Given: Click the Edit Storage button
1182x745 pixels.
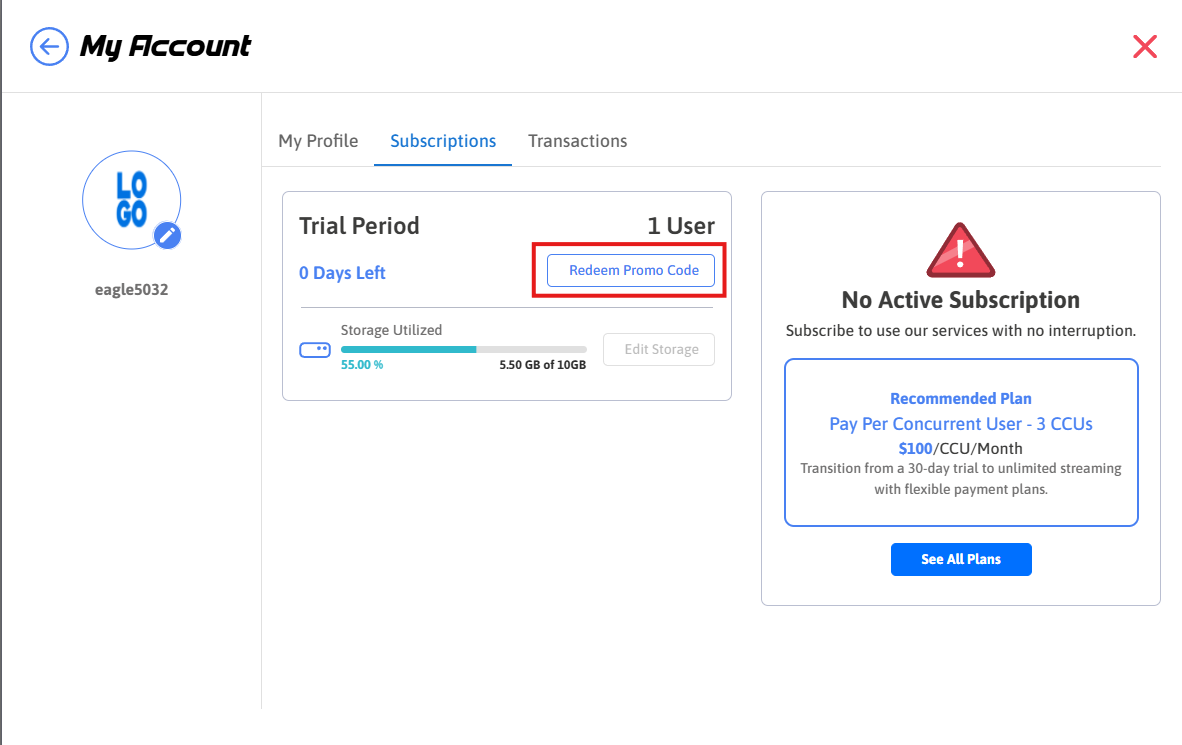Looking at the screenshot, I should click(659, 349).
